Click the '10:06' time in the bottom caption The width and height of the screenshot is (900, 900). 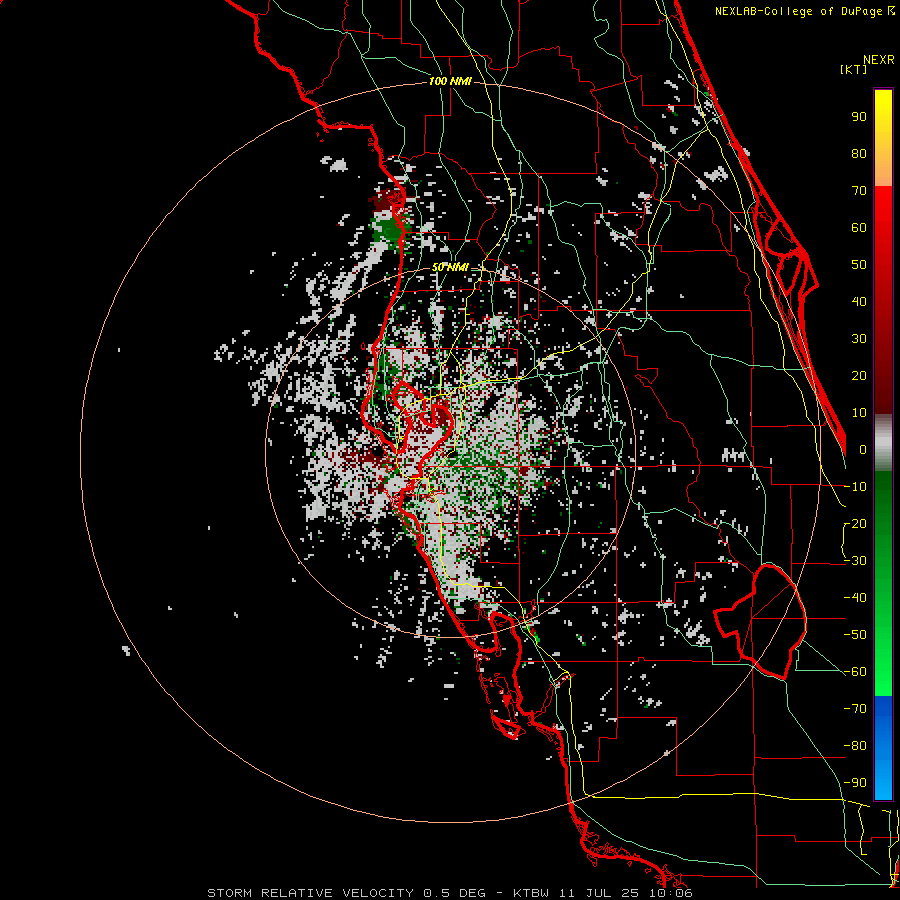(x=673, y=893)
